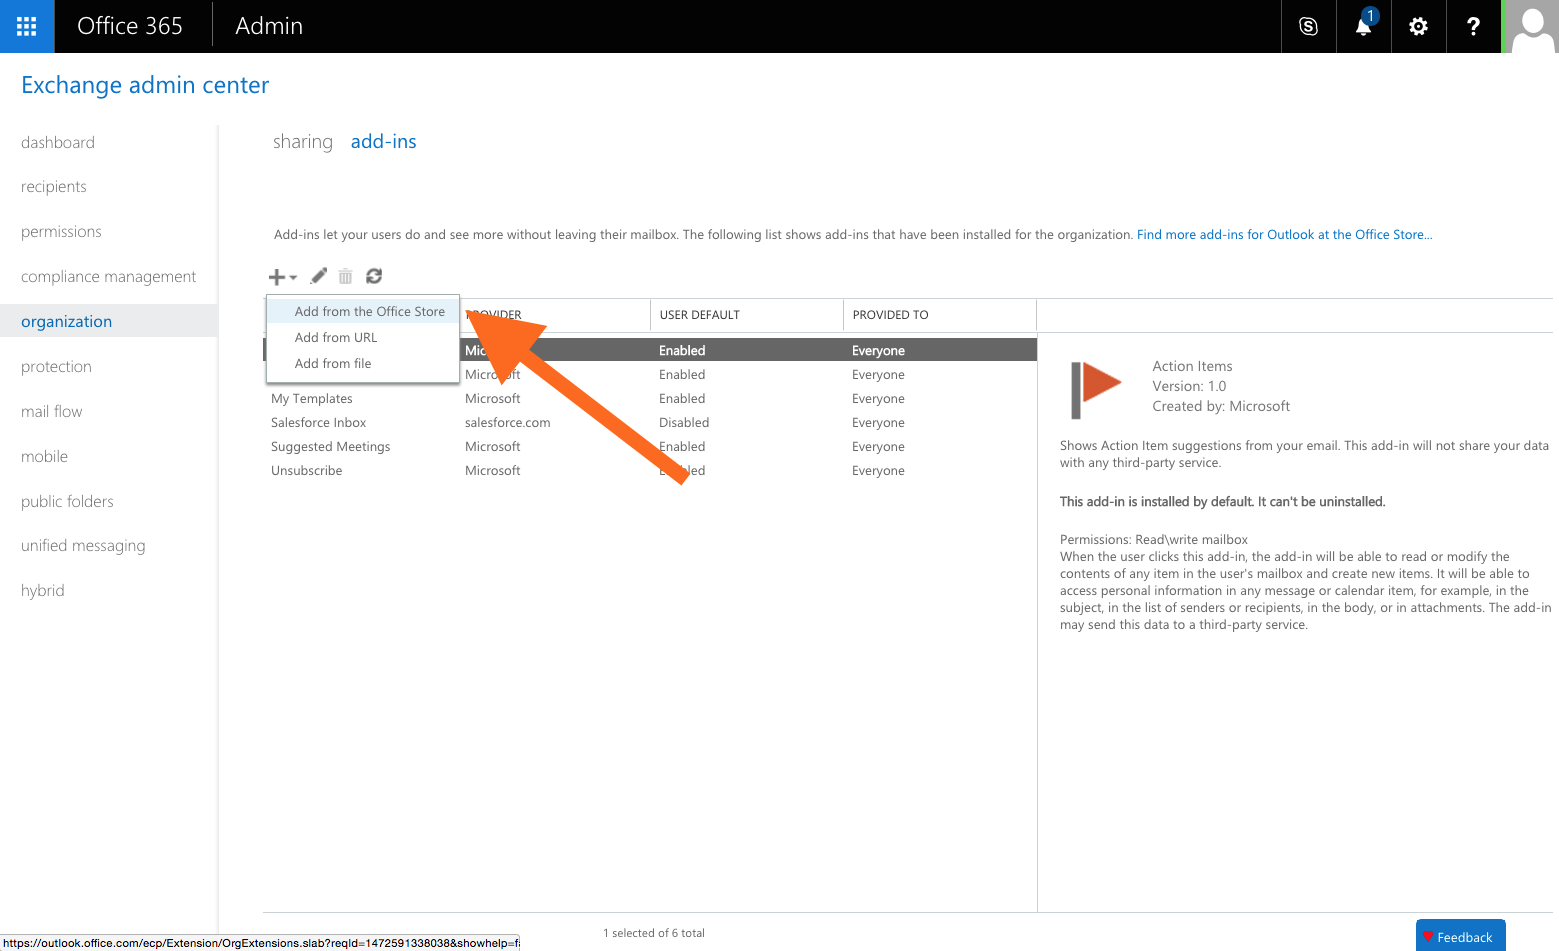1559x951 pixels.
Task: Click the delete trash icon
Action: (345, 276)
